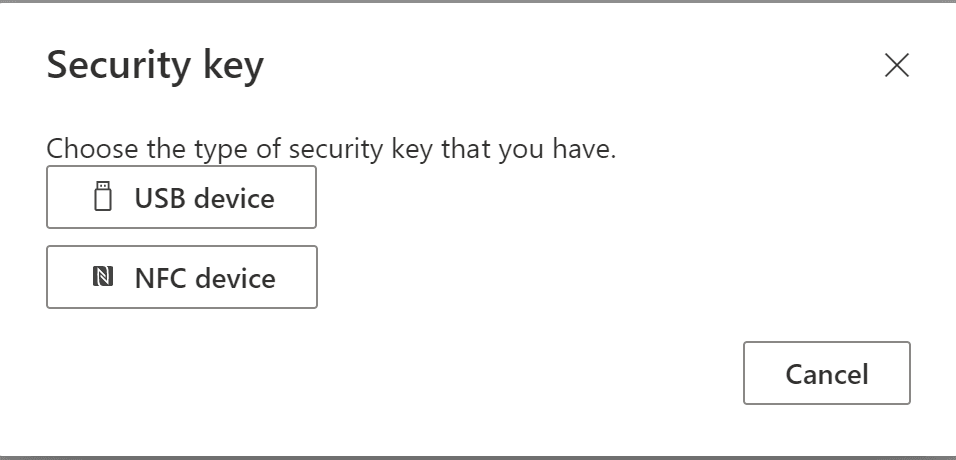
Task: Click the NFC logo icon
Action: [103, 277]
